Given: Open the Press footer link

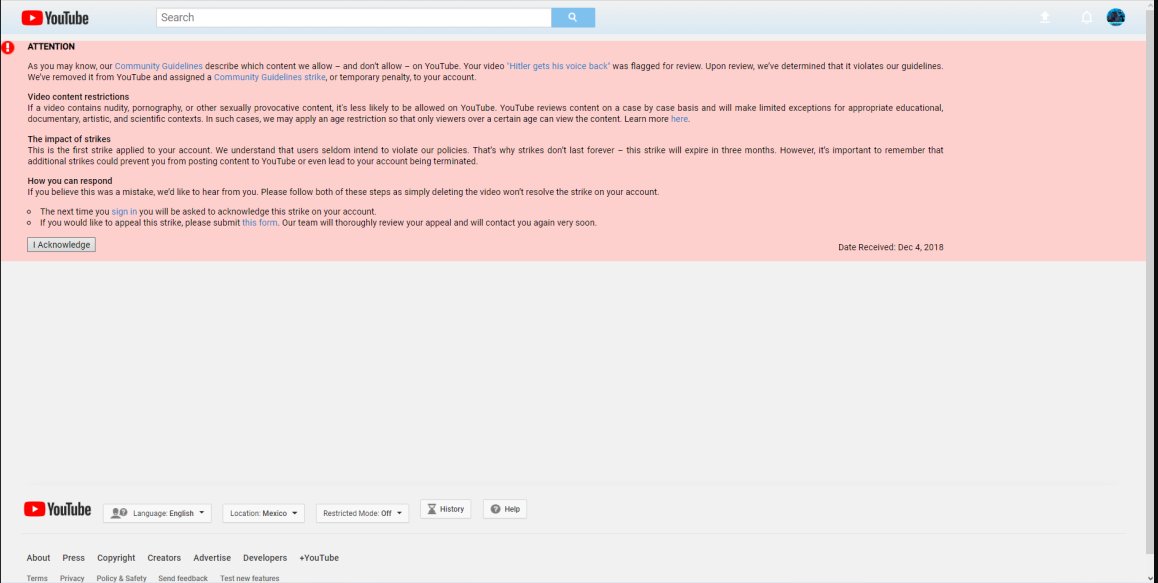Looking at the screenshot, I should coord(73,558).
